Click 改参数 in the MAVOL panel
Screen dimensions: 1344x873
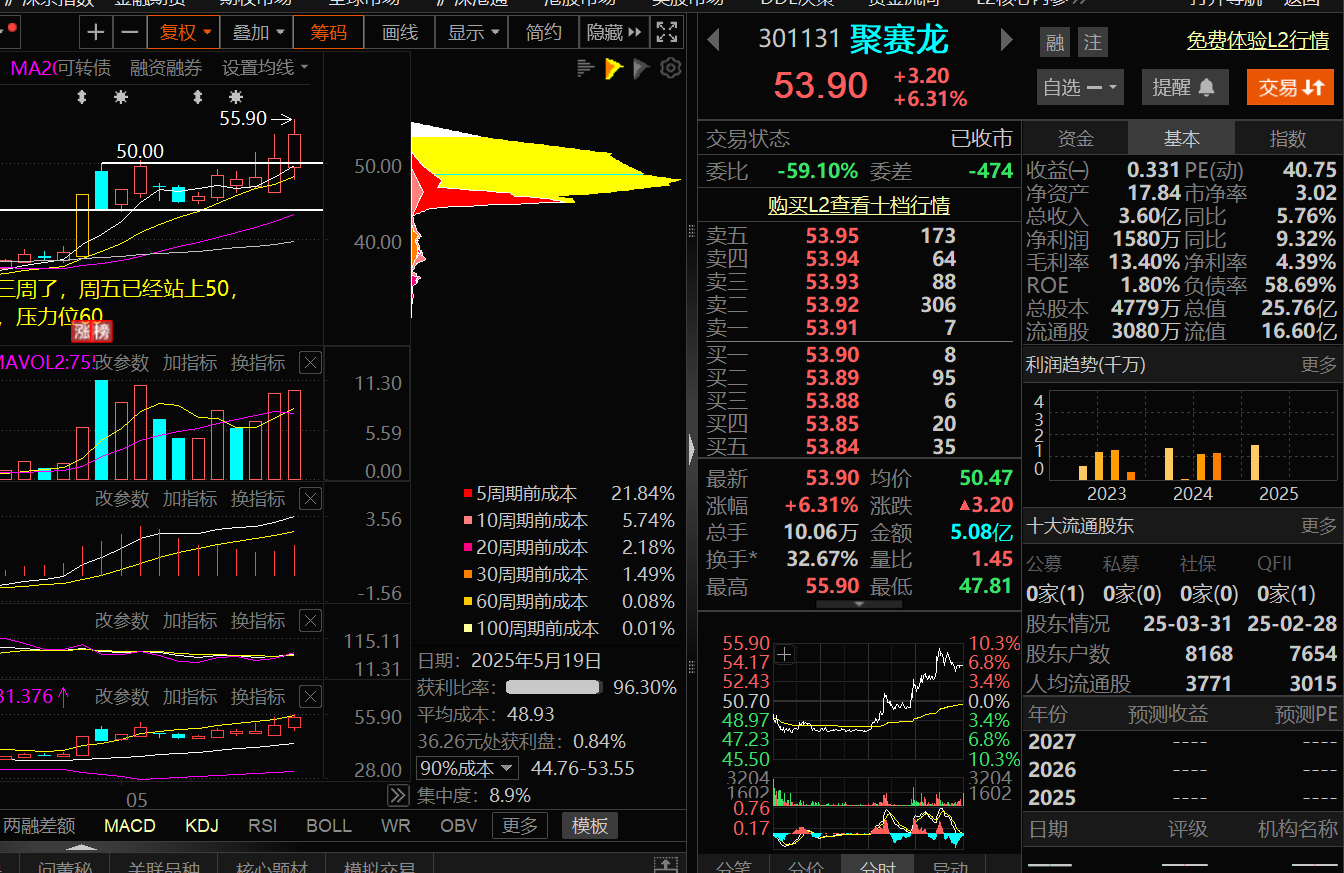122,363
